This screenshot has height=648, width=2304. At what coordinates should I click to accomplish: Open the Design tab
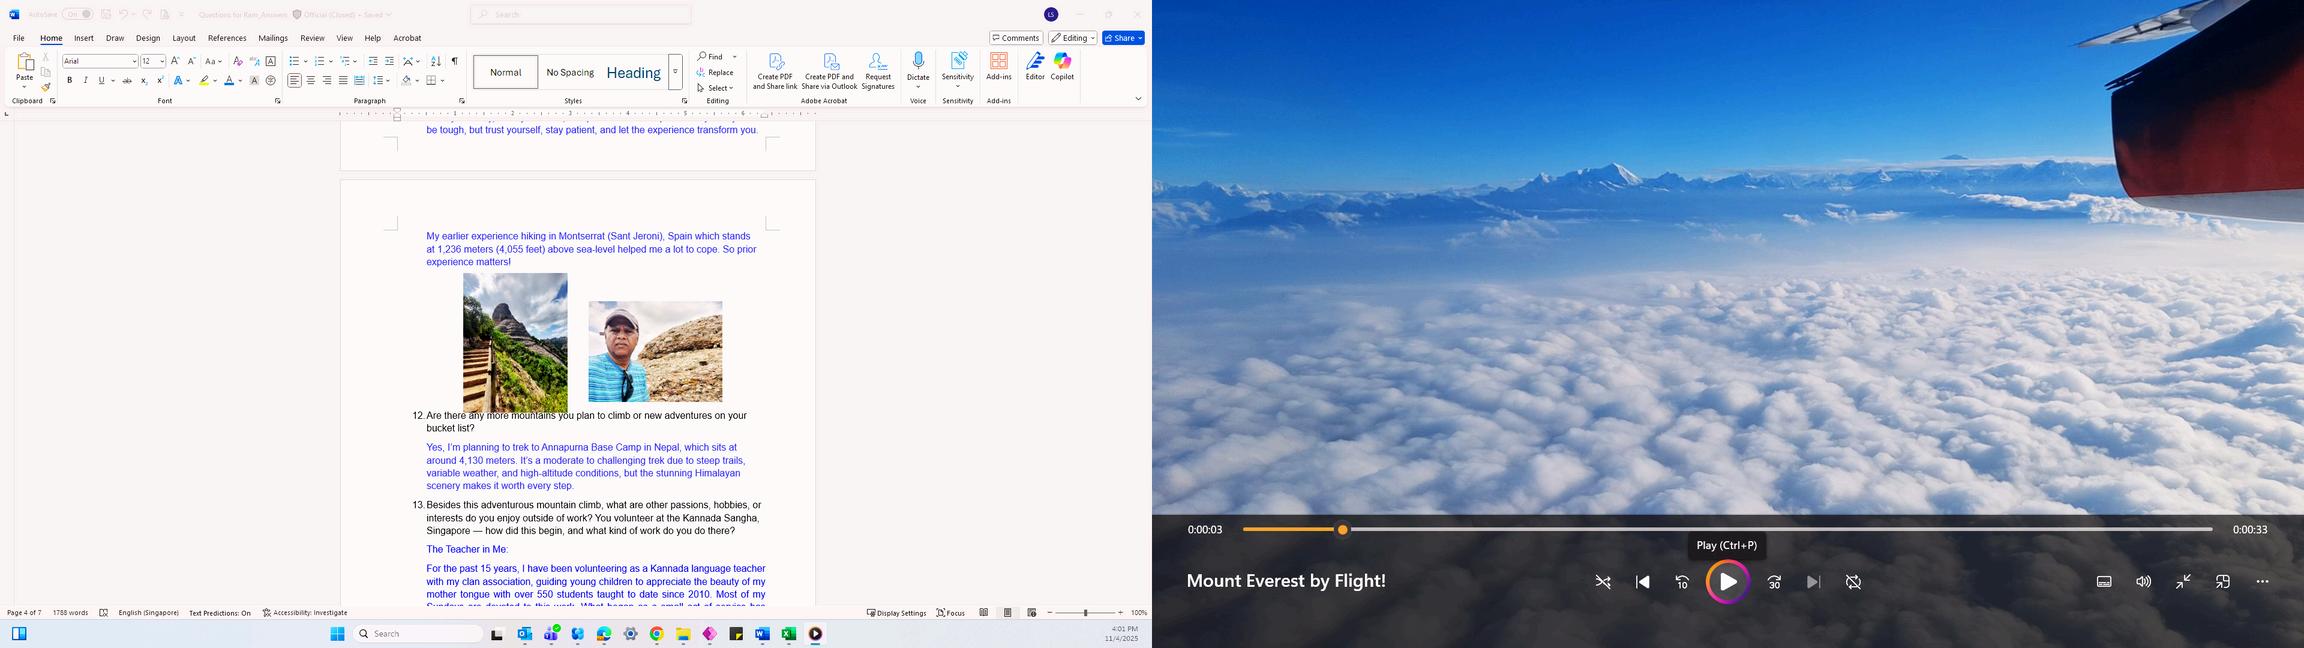[x=148, y=38]
